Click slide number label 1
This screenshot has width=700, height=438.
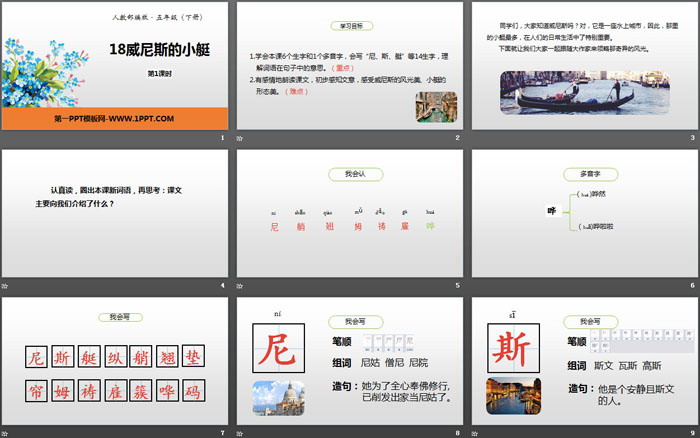tap(222, 138)
